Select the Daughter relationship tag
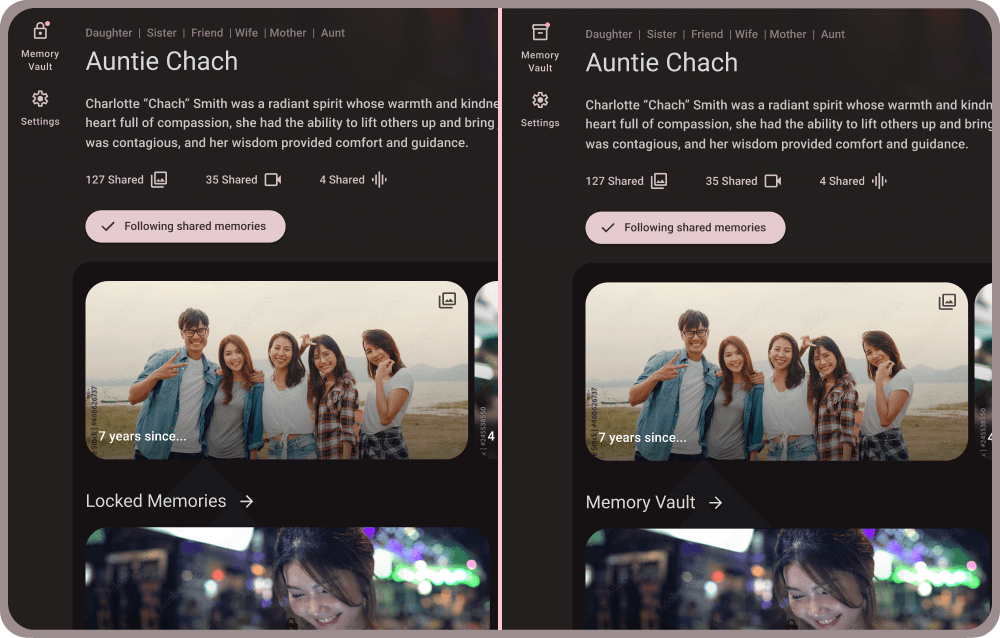The width and height of the screenshot is (1000, 638). pyautogui.click(x=109, y=33)
